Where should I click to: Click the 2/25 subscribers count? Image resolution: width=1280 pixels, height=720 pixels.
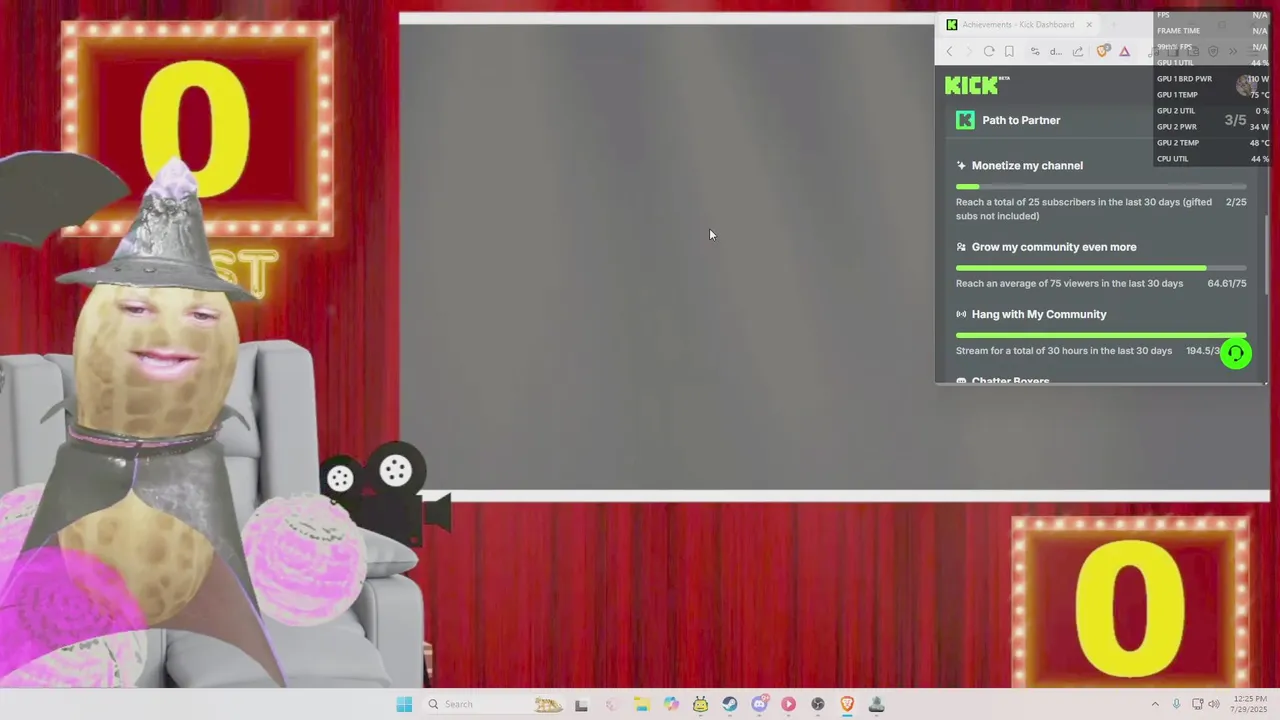(x=1236, y=202)
